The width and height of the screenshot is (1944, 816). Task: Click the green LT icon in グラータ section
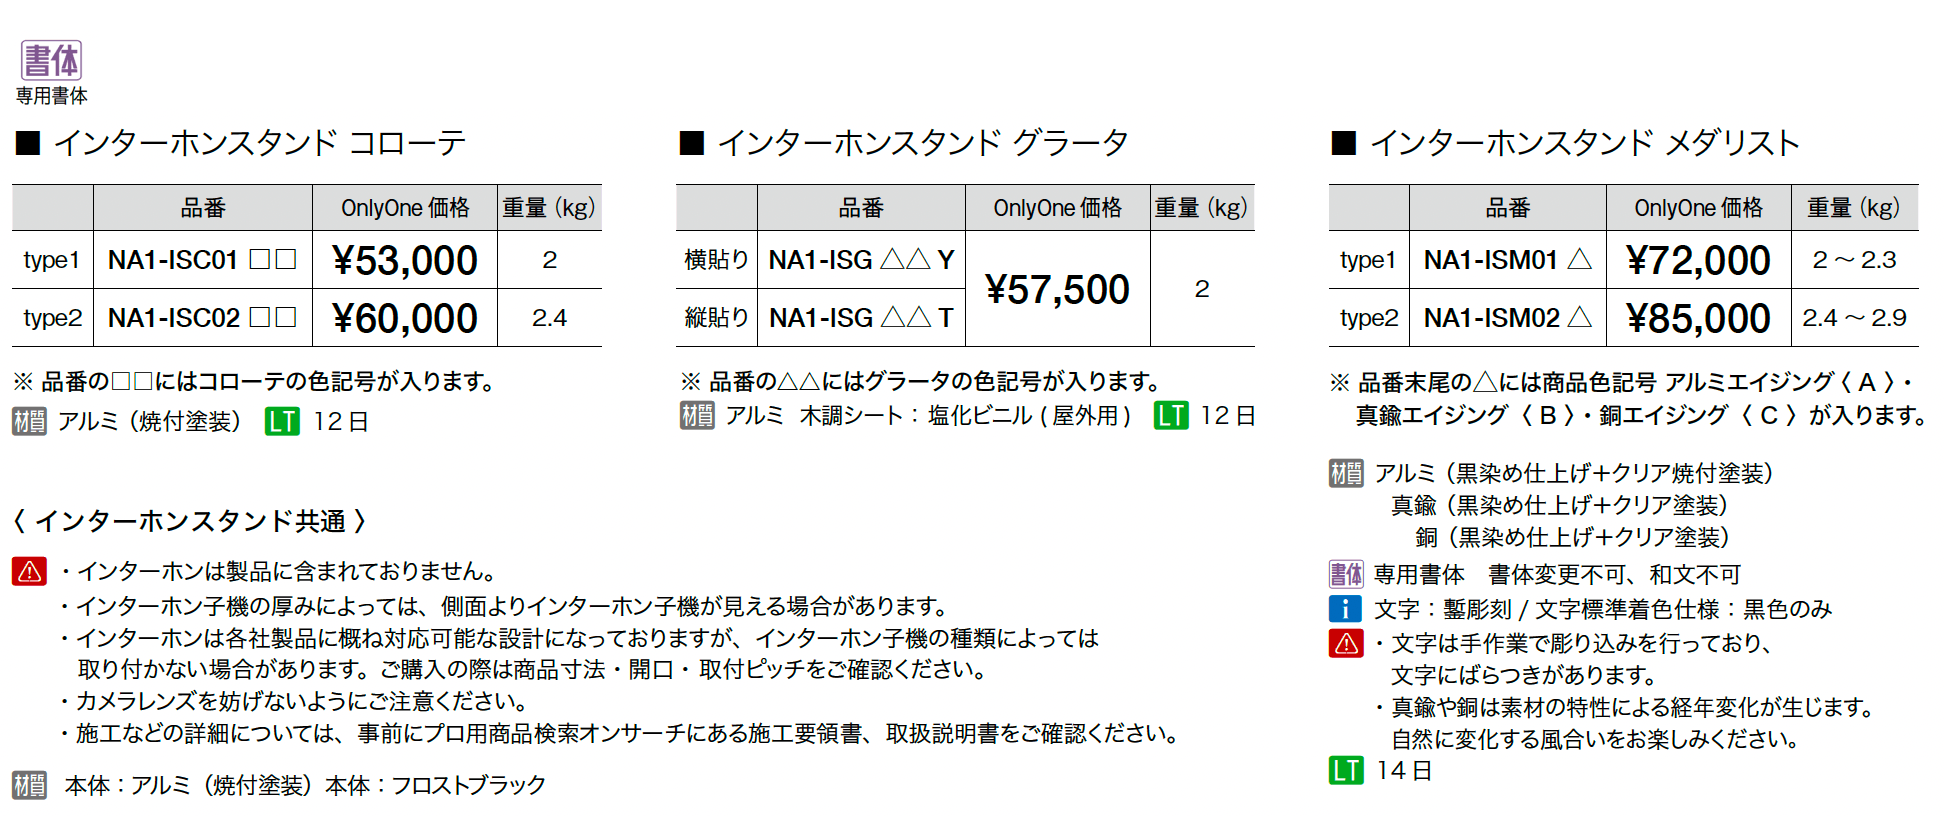click(1171, 415)
